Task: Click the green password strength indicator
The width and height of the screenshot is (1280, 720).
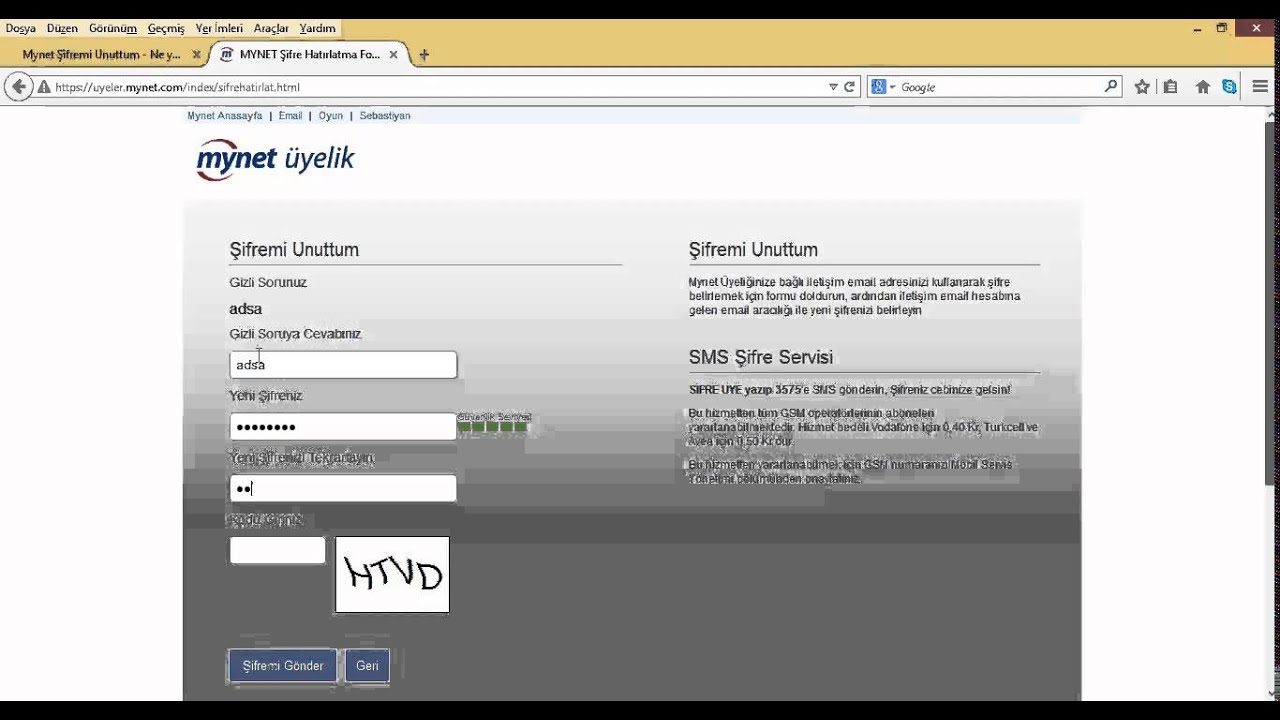Action: click(x=492, y=427)
